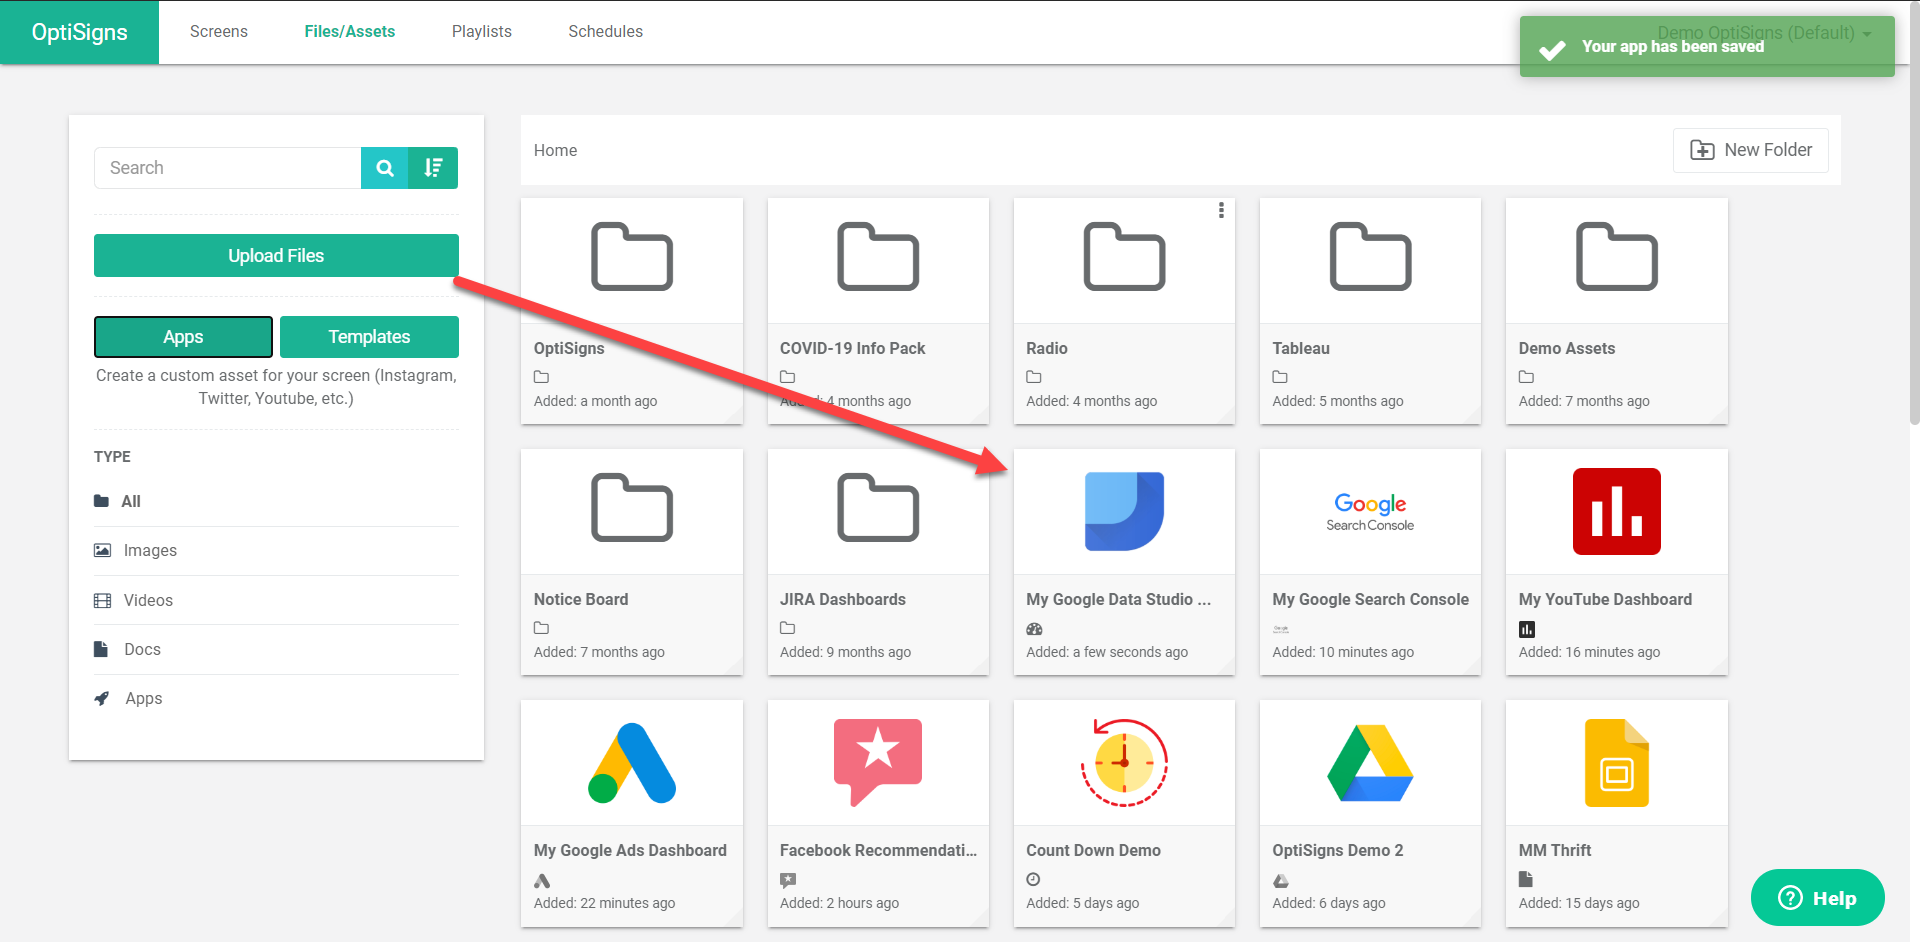
Task: Open the Tableau folder icon
Action: pos(1370,257)
